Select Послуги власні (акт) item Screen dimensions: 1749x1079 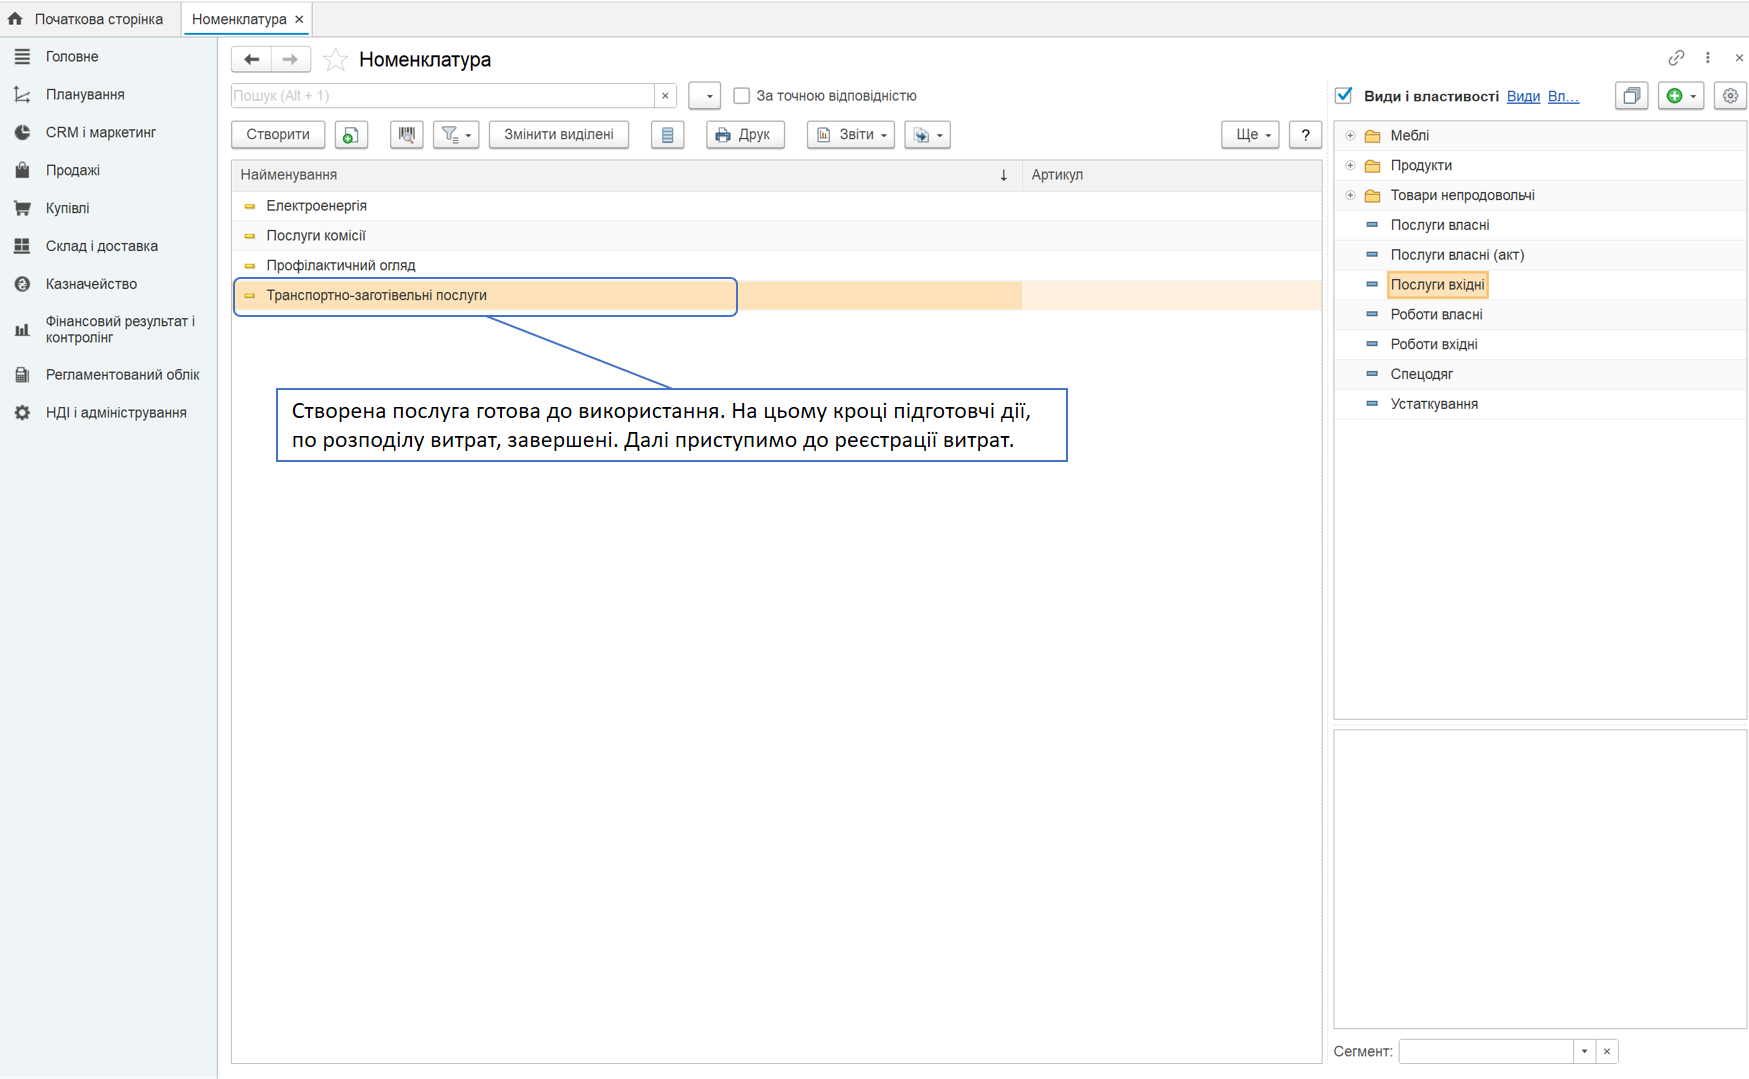tap(1457, 255)
